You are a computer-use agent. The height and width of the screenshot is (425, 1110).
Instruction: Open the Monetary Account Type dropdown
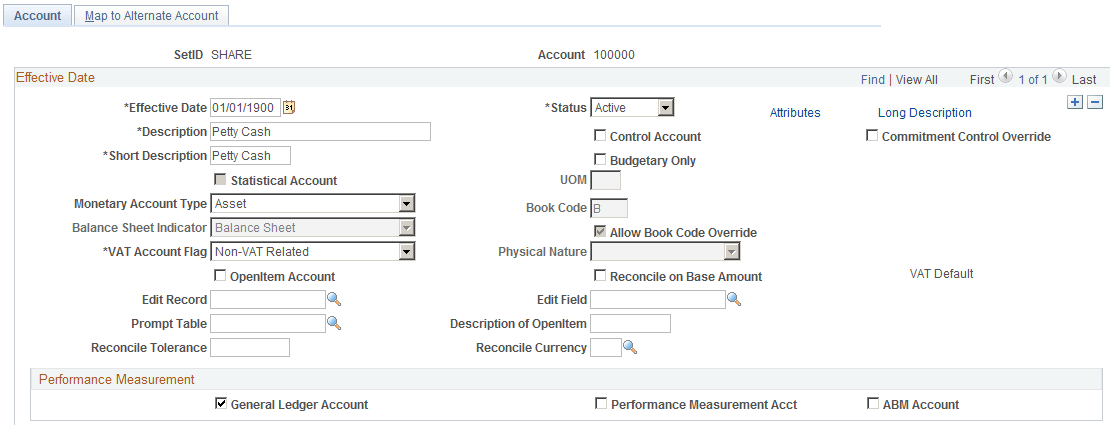(313, 204)
